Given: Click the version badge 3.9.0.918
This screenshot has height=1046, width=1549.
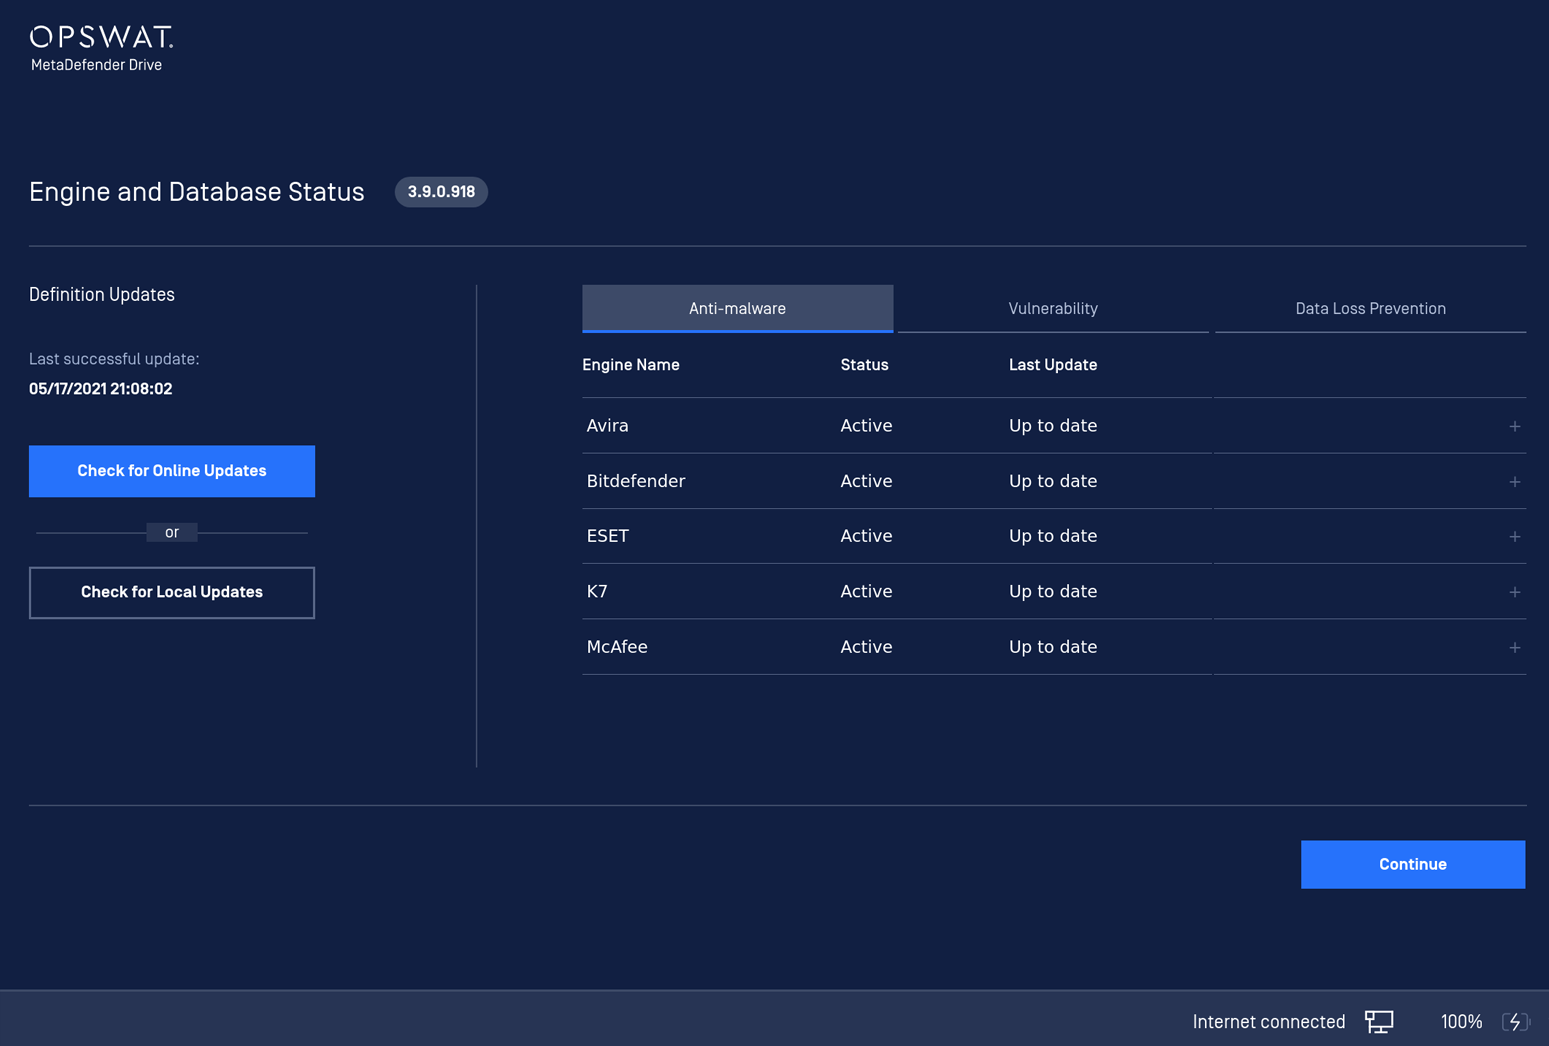Looking at the screenshot, I should point(441,192).
